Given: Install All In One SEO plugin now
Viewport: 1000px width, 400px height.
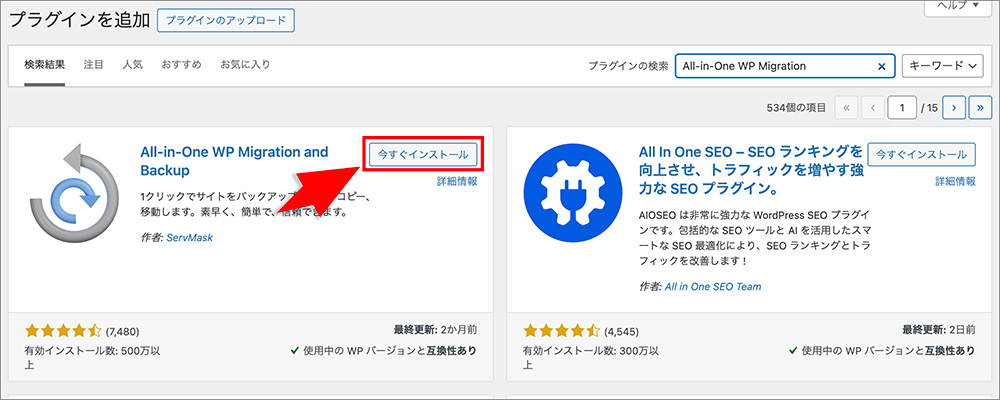Looking at the screenshot, I should point(922,154).
